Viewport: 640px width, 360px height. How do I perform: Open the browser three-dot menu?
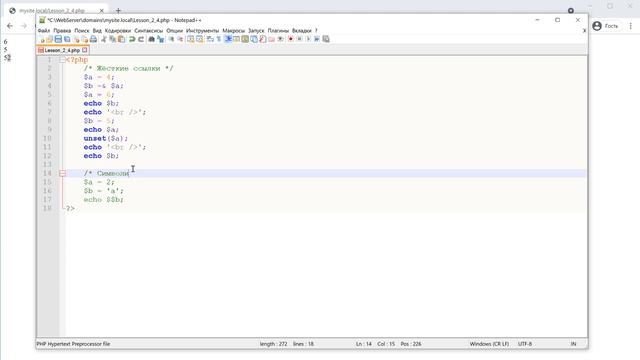tap(631, 26)
